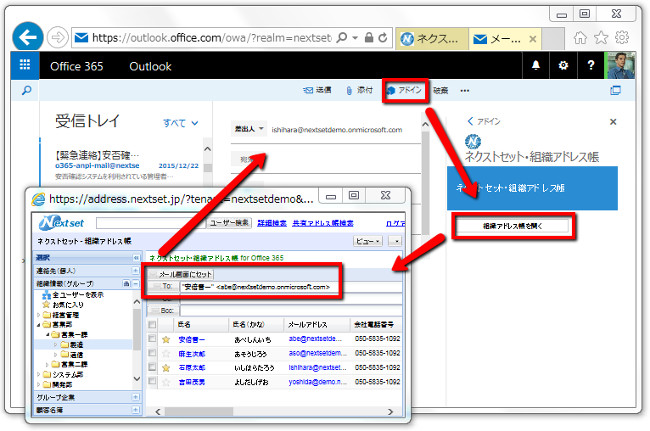Click the 破棄 discard button
This screenshot has height=431, width=650.
coord(440,90)
